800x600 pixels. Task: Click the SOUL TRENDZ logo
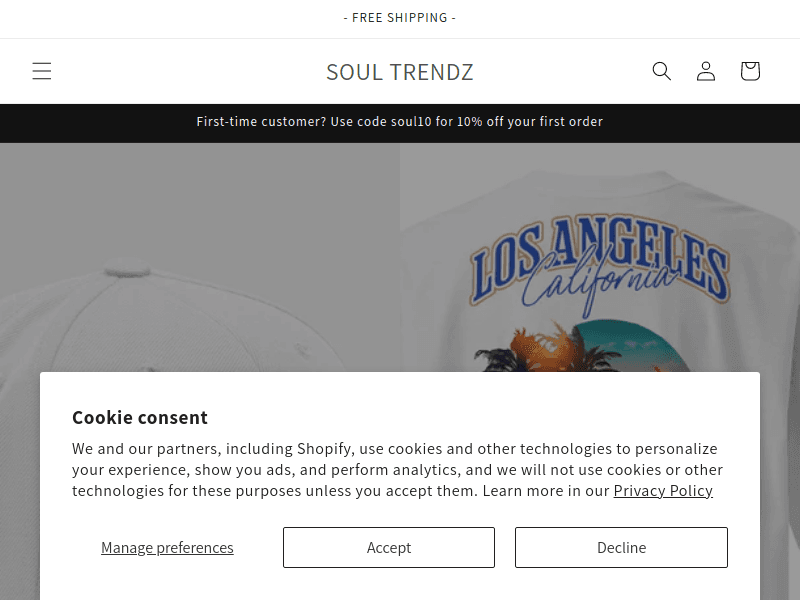(399, 71)
